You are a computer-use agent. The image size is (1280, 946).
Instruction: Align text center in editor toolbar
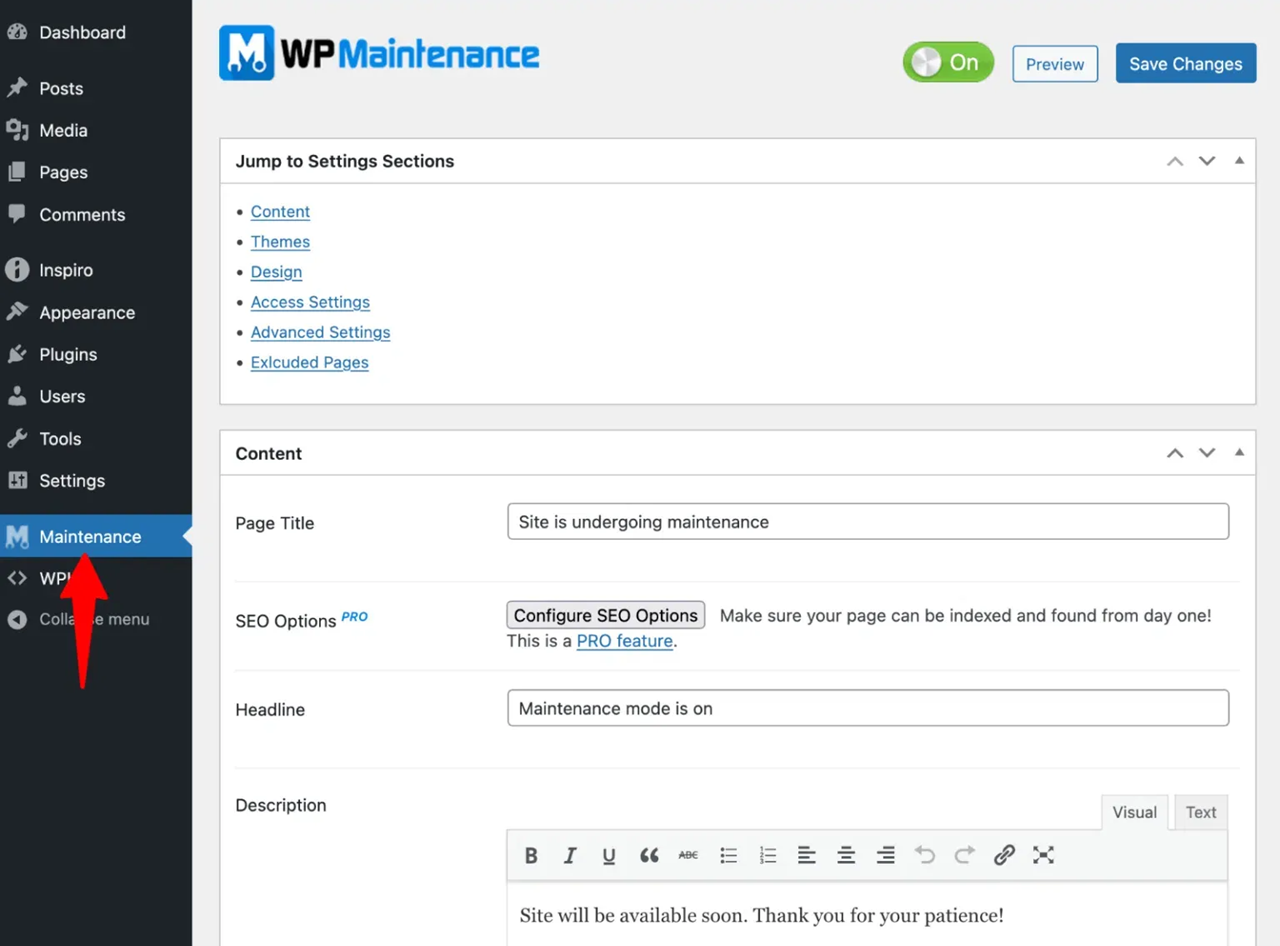pos(846,855)
